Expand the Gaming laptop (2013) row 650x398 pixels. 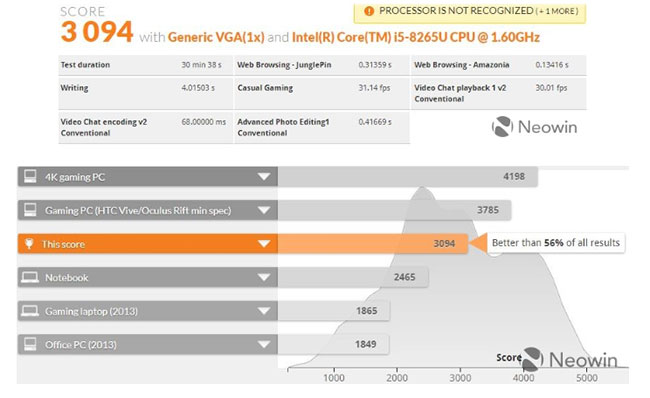tap(264, 311)
